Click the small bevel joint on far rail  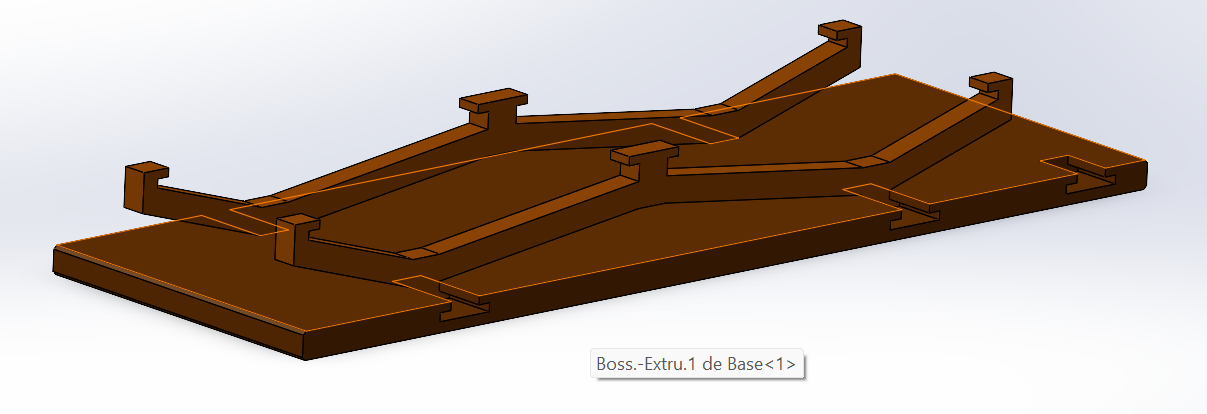pyautogui.click(x=713, y=108)
